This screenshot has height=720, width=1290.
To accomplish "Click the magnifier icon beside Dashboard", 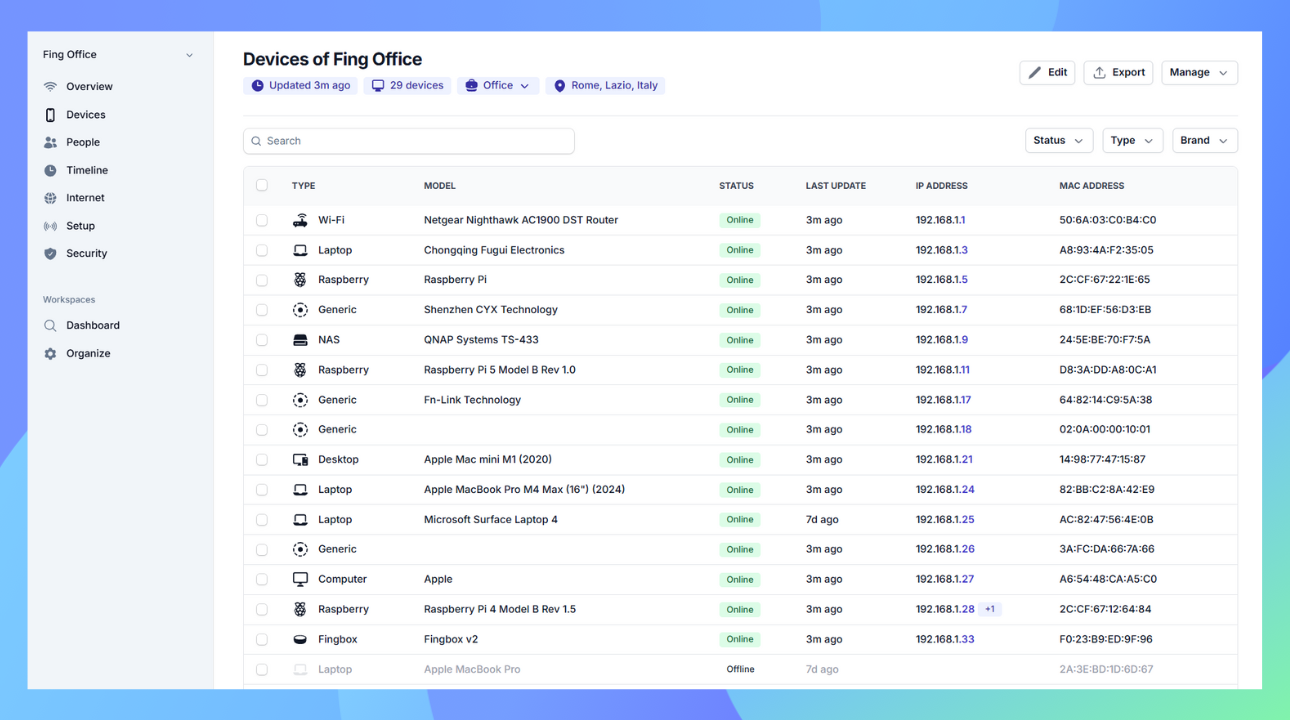I will point(50,326).
